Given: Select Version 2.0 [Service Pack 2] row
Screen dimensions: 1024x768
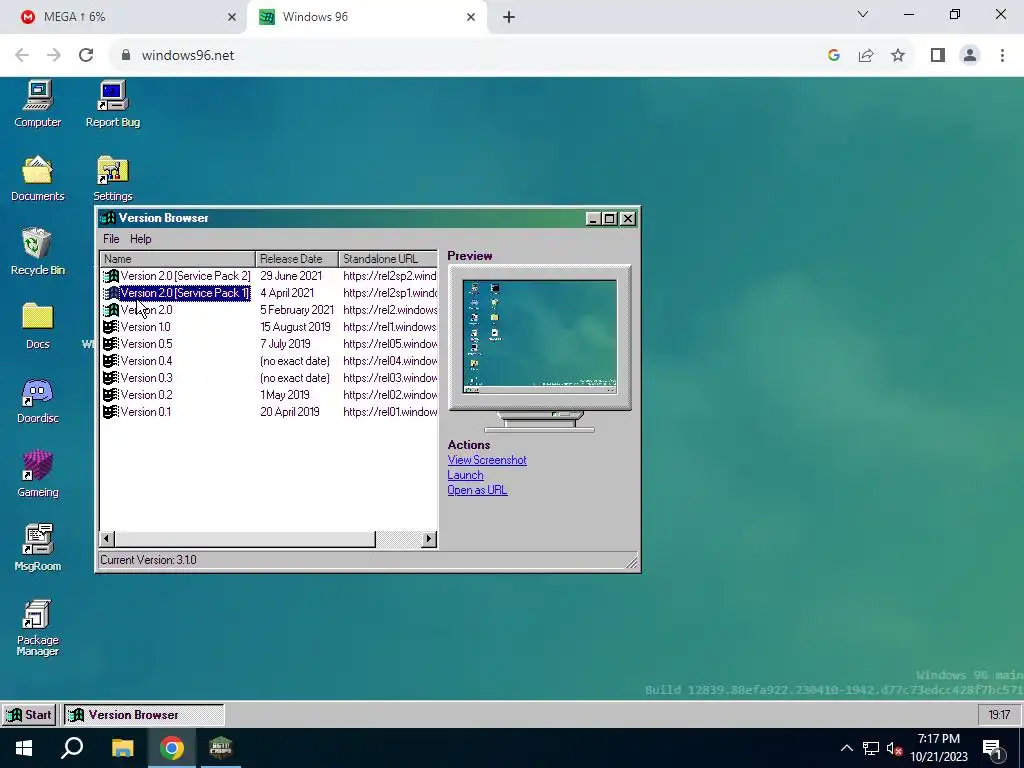Looking at the screenshot, I should 268,276.
